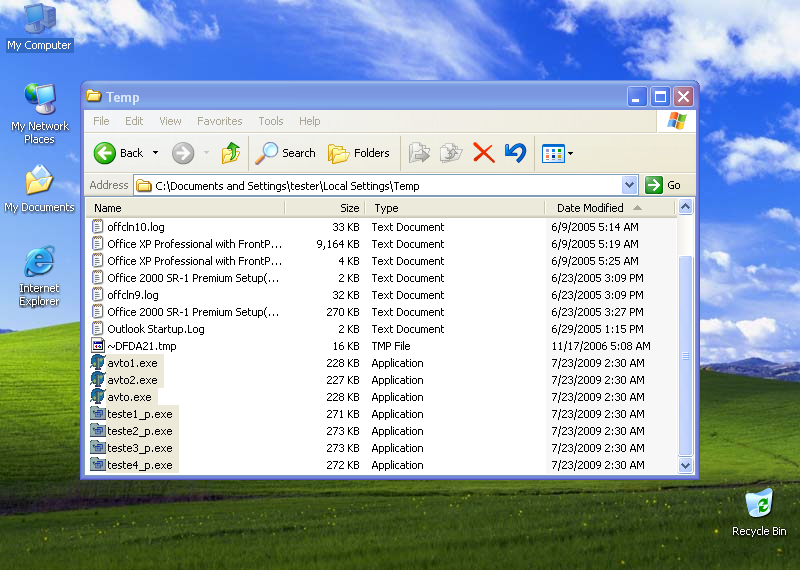Click the scrollbar up arrow
Image resolution: width=800 pixels, height=570 pixels.
(685, 207)
